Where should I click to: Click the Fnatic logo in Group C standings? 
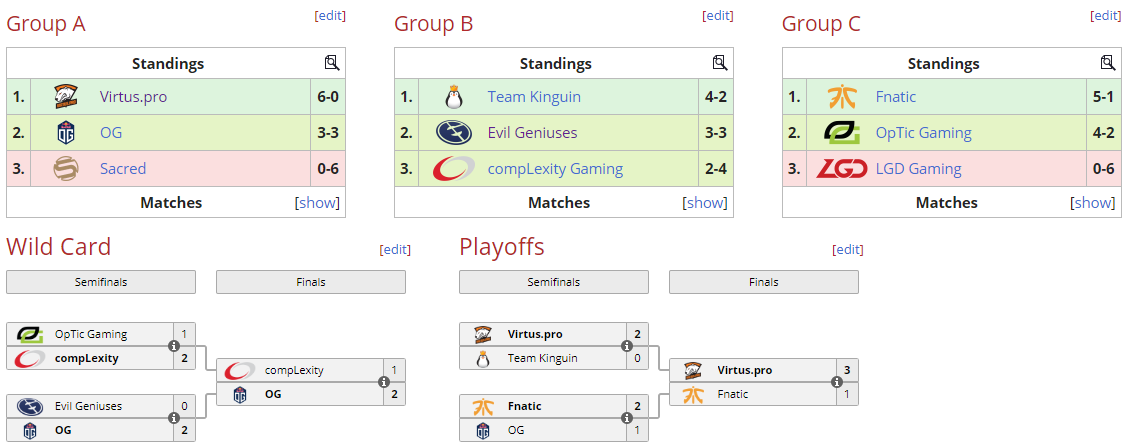click(842, 97)
